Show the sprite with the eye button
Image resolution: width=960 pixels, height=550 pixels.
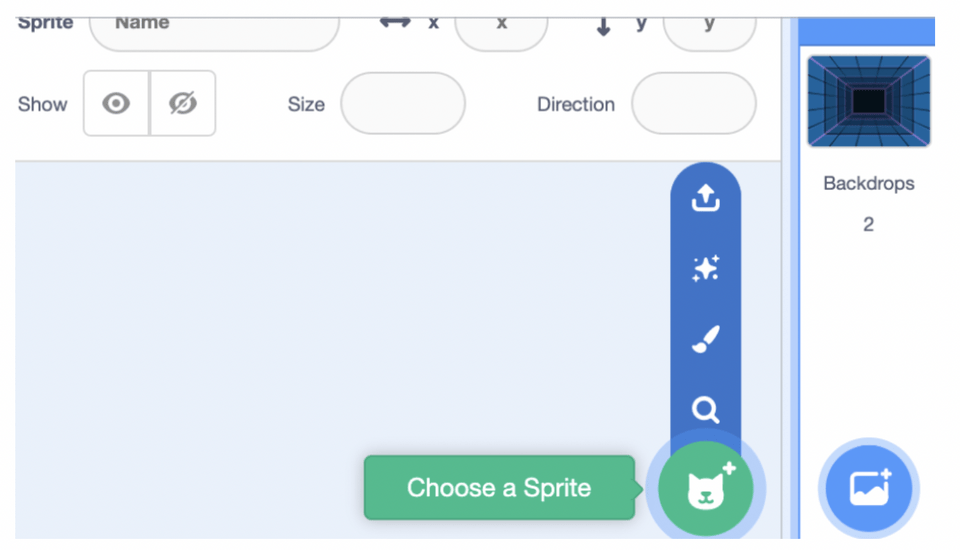[116, 103]
